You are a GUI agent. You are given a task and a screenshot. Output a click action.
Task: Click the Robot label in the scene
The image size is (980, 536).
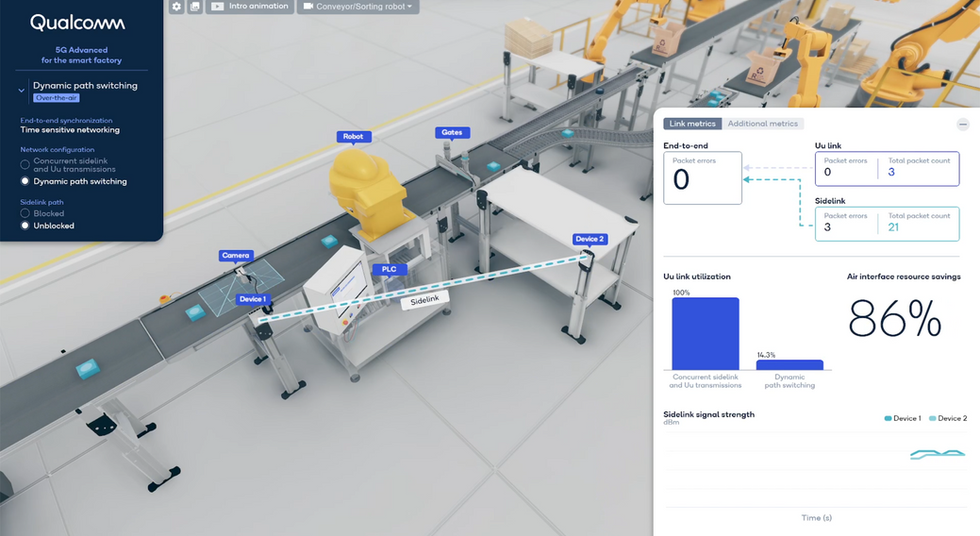click(x=353, y=136)
